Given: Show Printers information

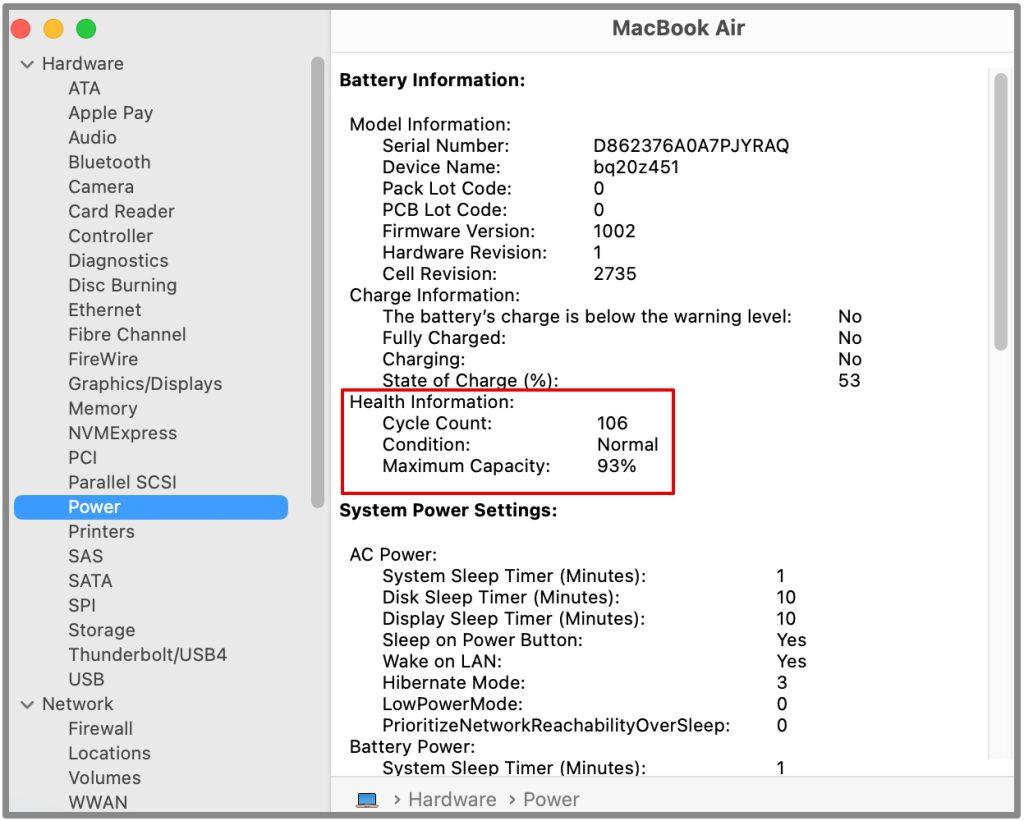Looking at the screenshot, I should point(101,532).
